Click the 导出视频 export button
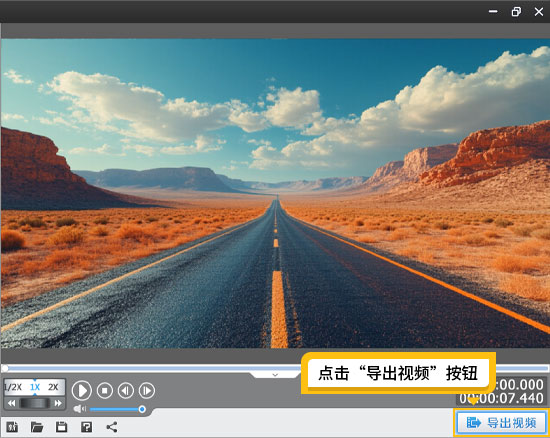Screen dimensions: 550x438 pyautogui.click(x=502, y=423)
